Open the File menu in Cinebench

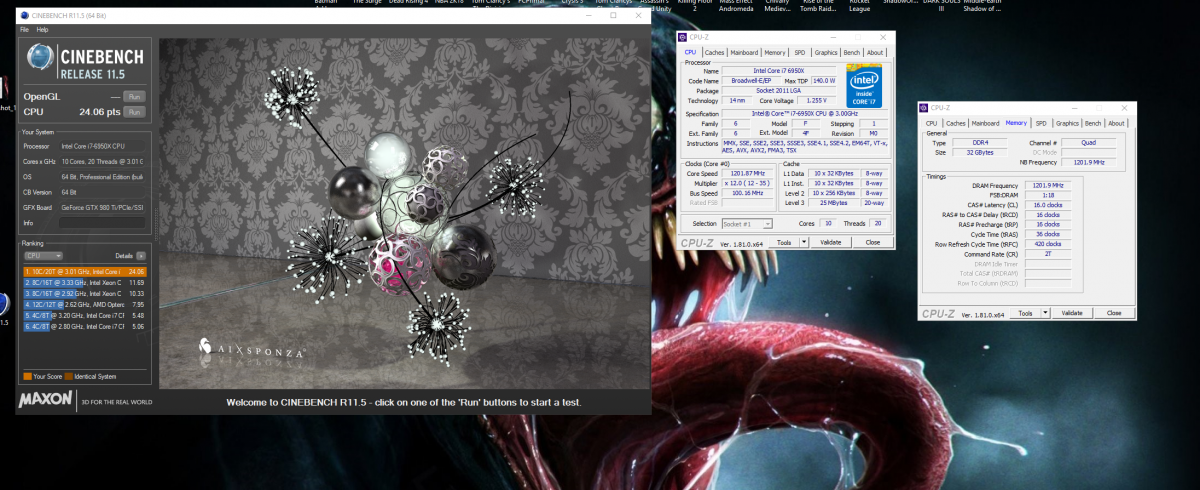25,30
